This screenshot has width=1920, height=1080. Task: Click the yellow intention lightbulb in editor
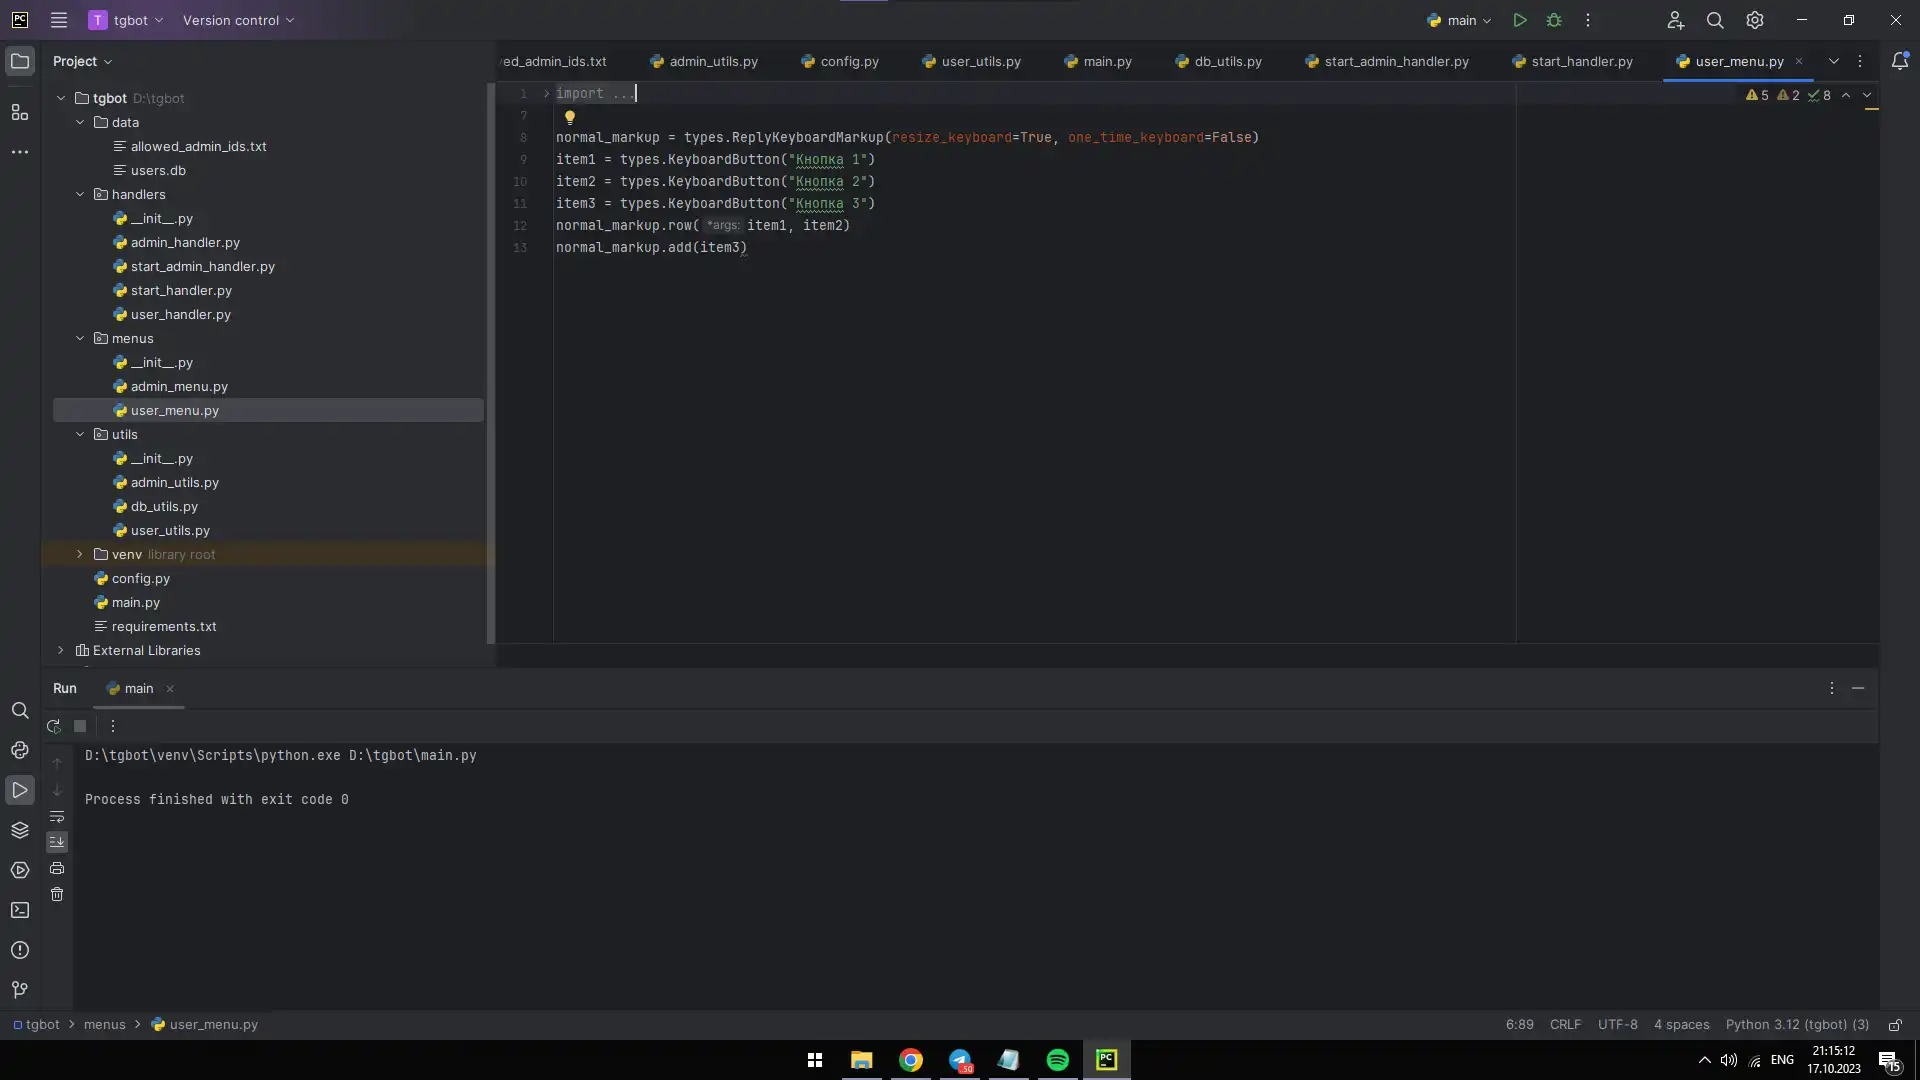tap(570, 117)
